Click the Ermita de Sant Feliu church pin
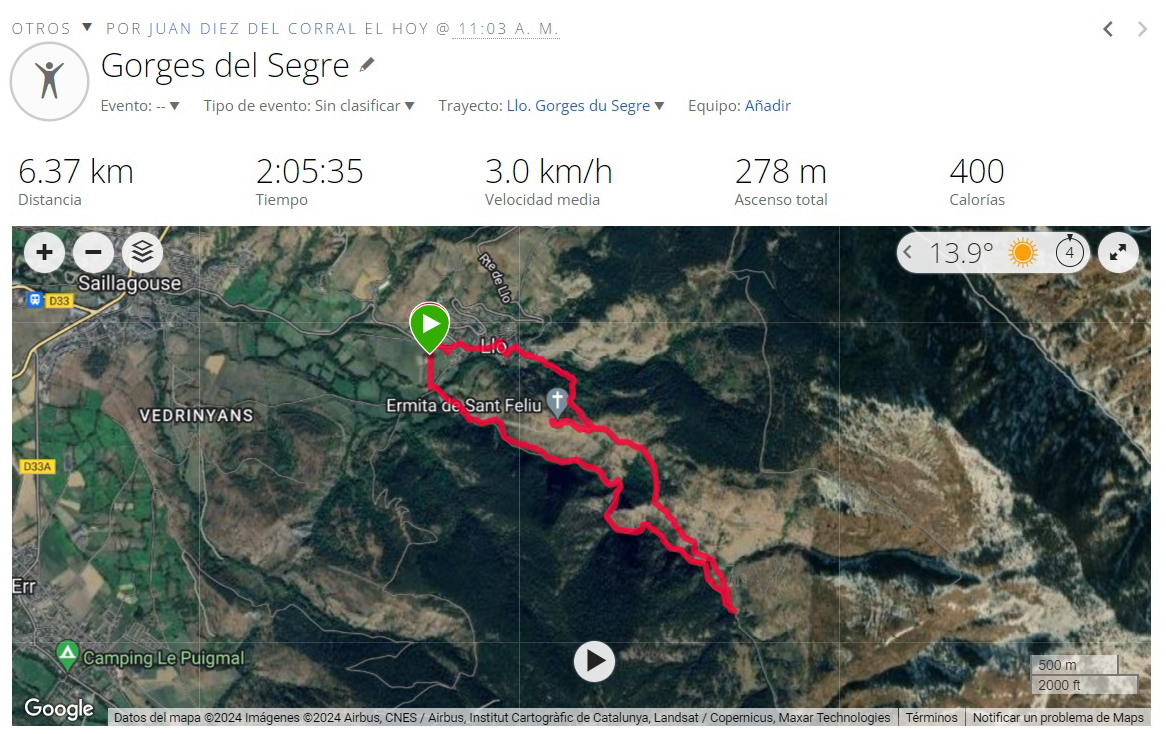Screen dimensions: 1166x734 (x=557, y=402)
